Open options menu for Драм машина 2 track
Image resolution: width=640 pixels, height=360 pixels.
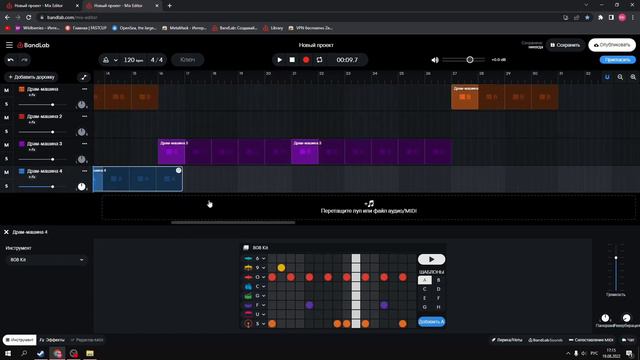(84, 116)
